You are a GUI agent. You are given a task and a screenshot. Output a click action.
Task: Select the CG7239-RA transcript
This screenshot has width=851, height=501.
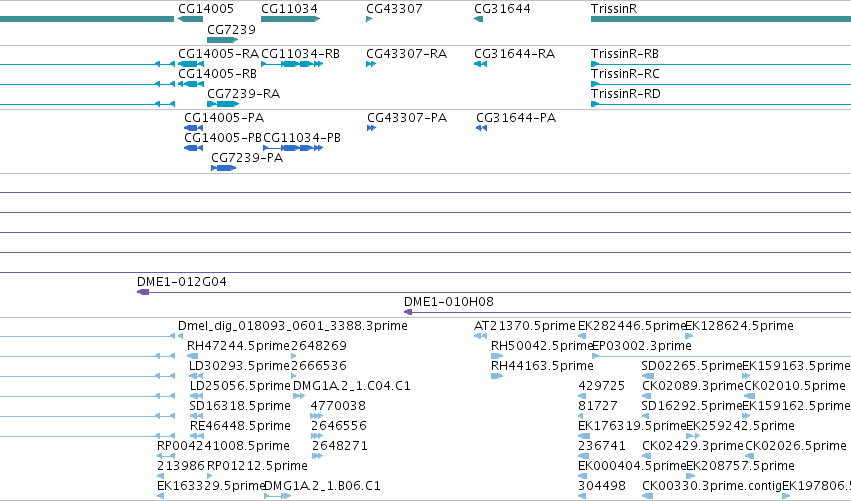coord(223,104)
